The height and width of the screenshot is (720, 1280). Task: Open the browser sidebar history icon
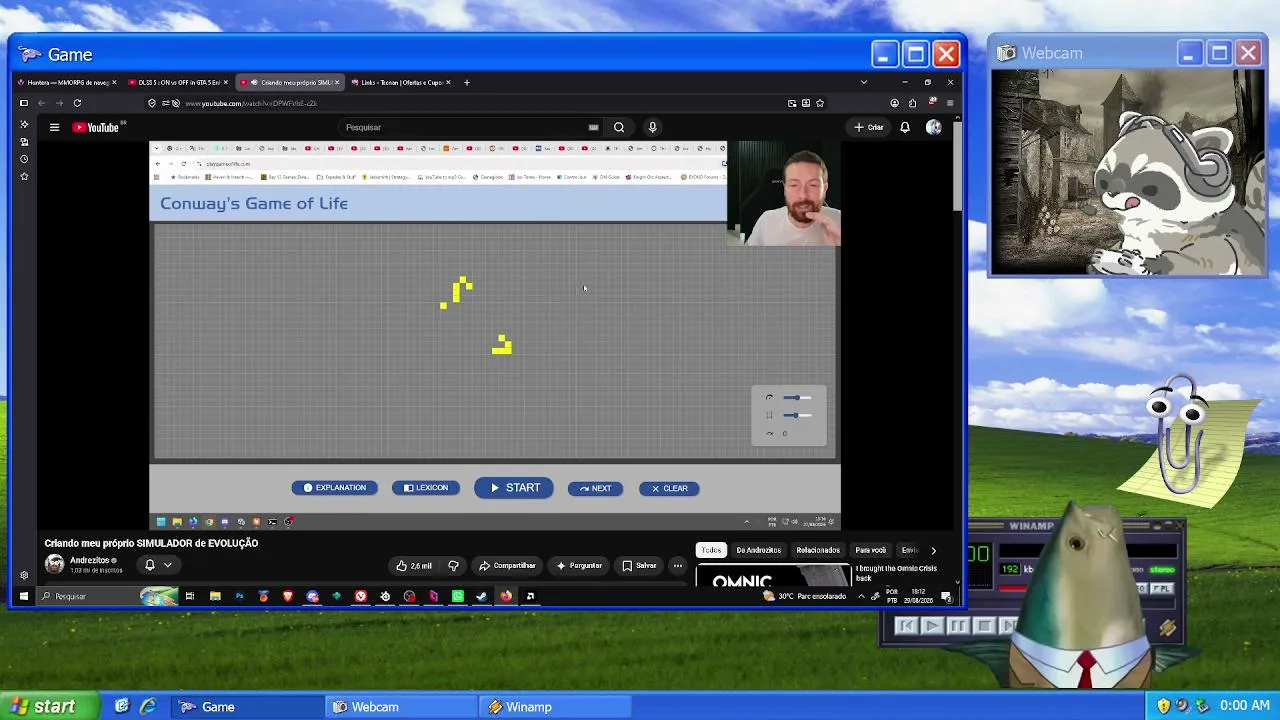coord(24,159)
